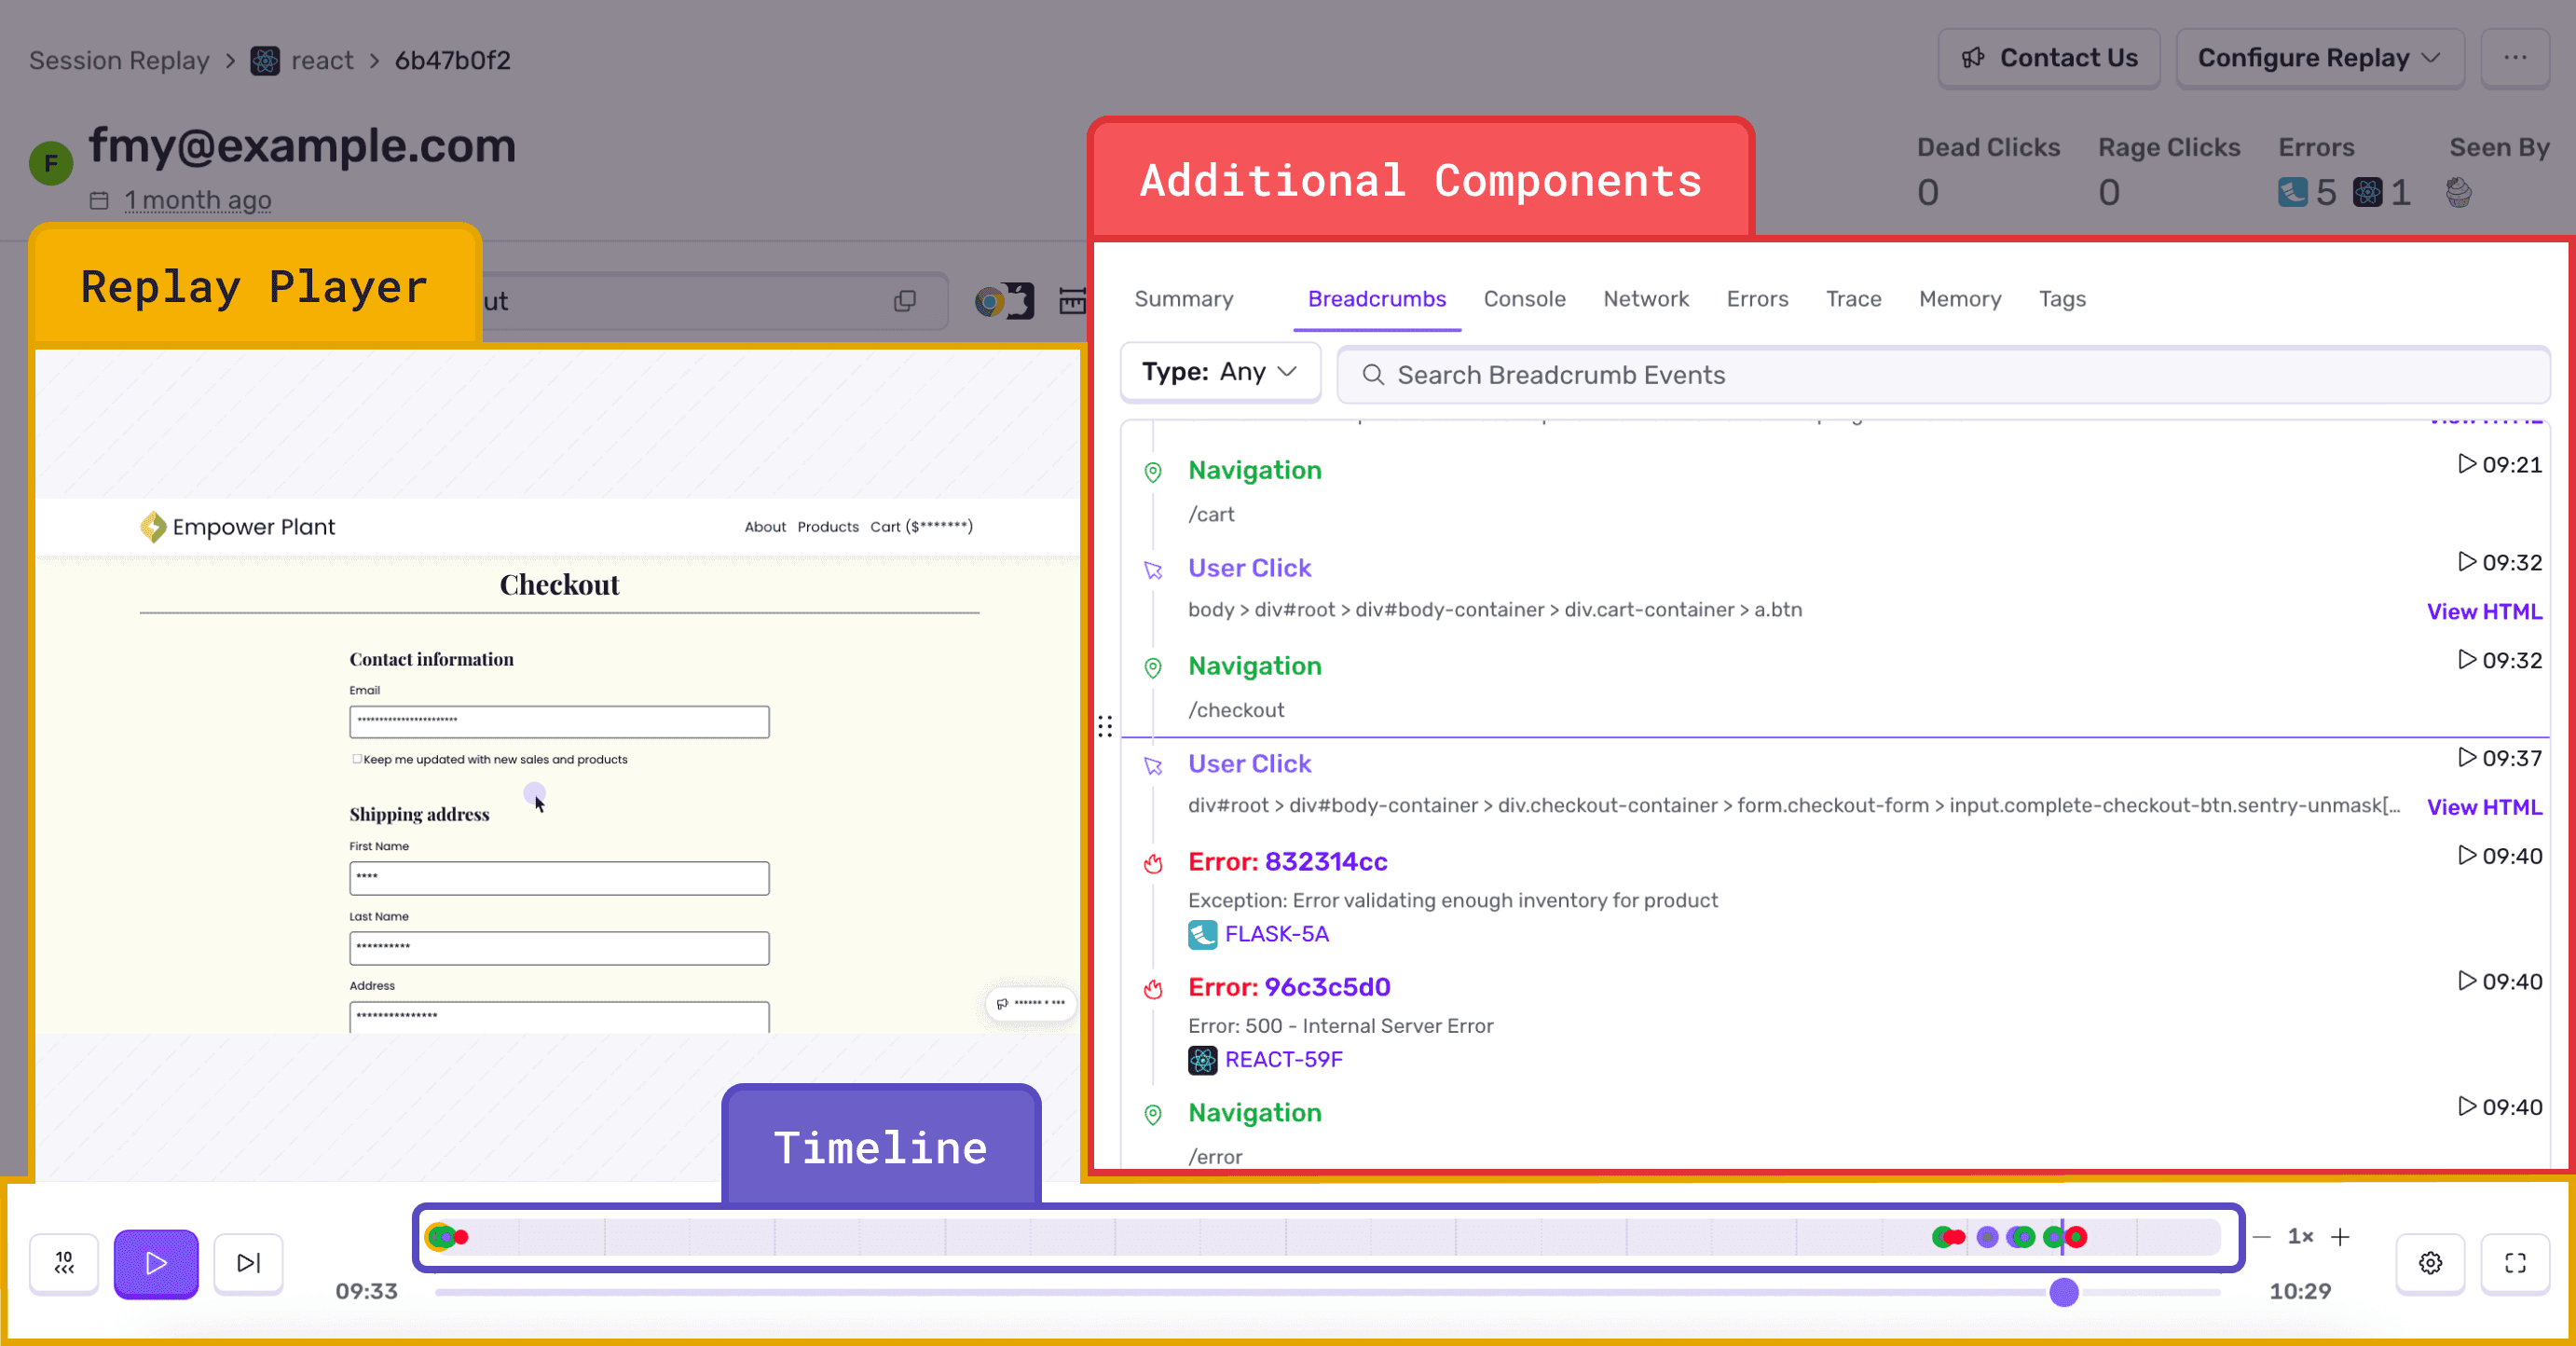Screen dimensions: 2576x1346
Task: Click the Contact Us button
Action: point(2049,57)
